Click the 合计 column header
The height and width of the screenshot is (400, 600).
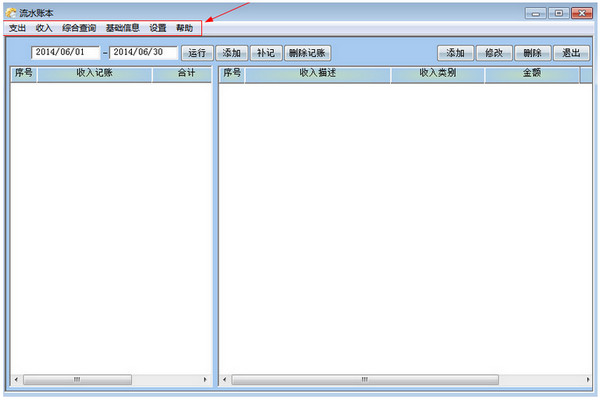183,74
